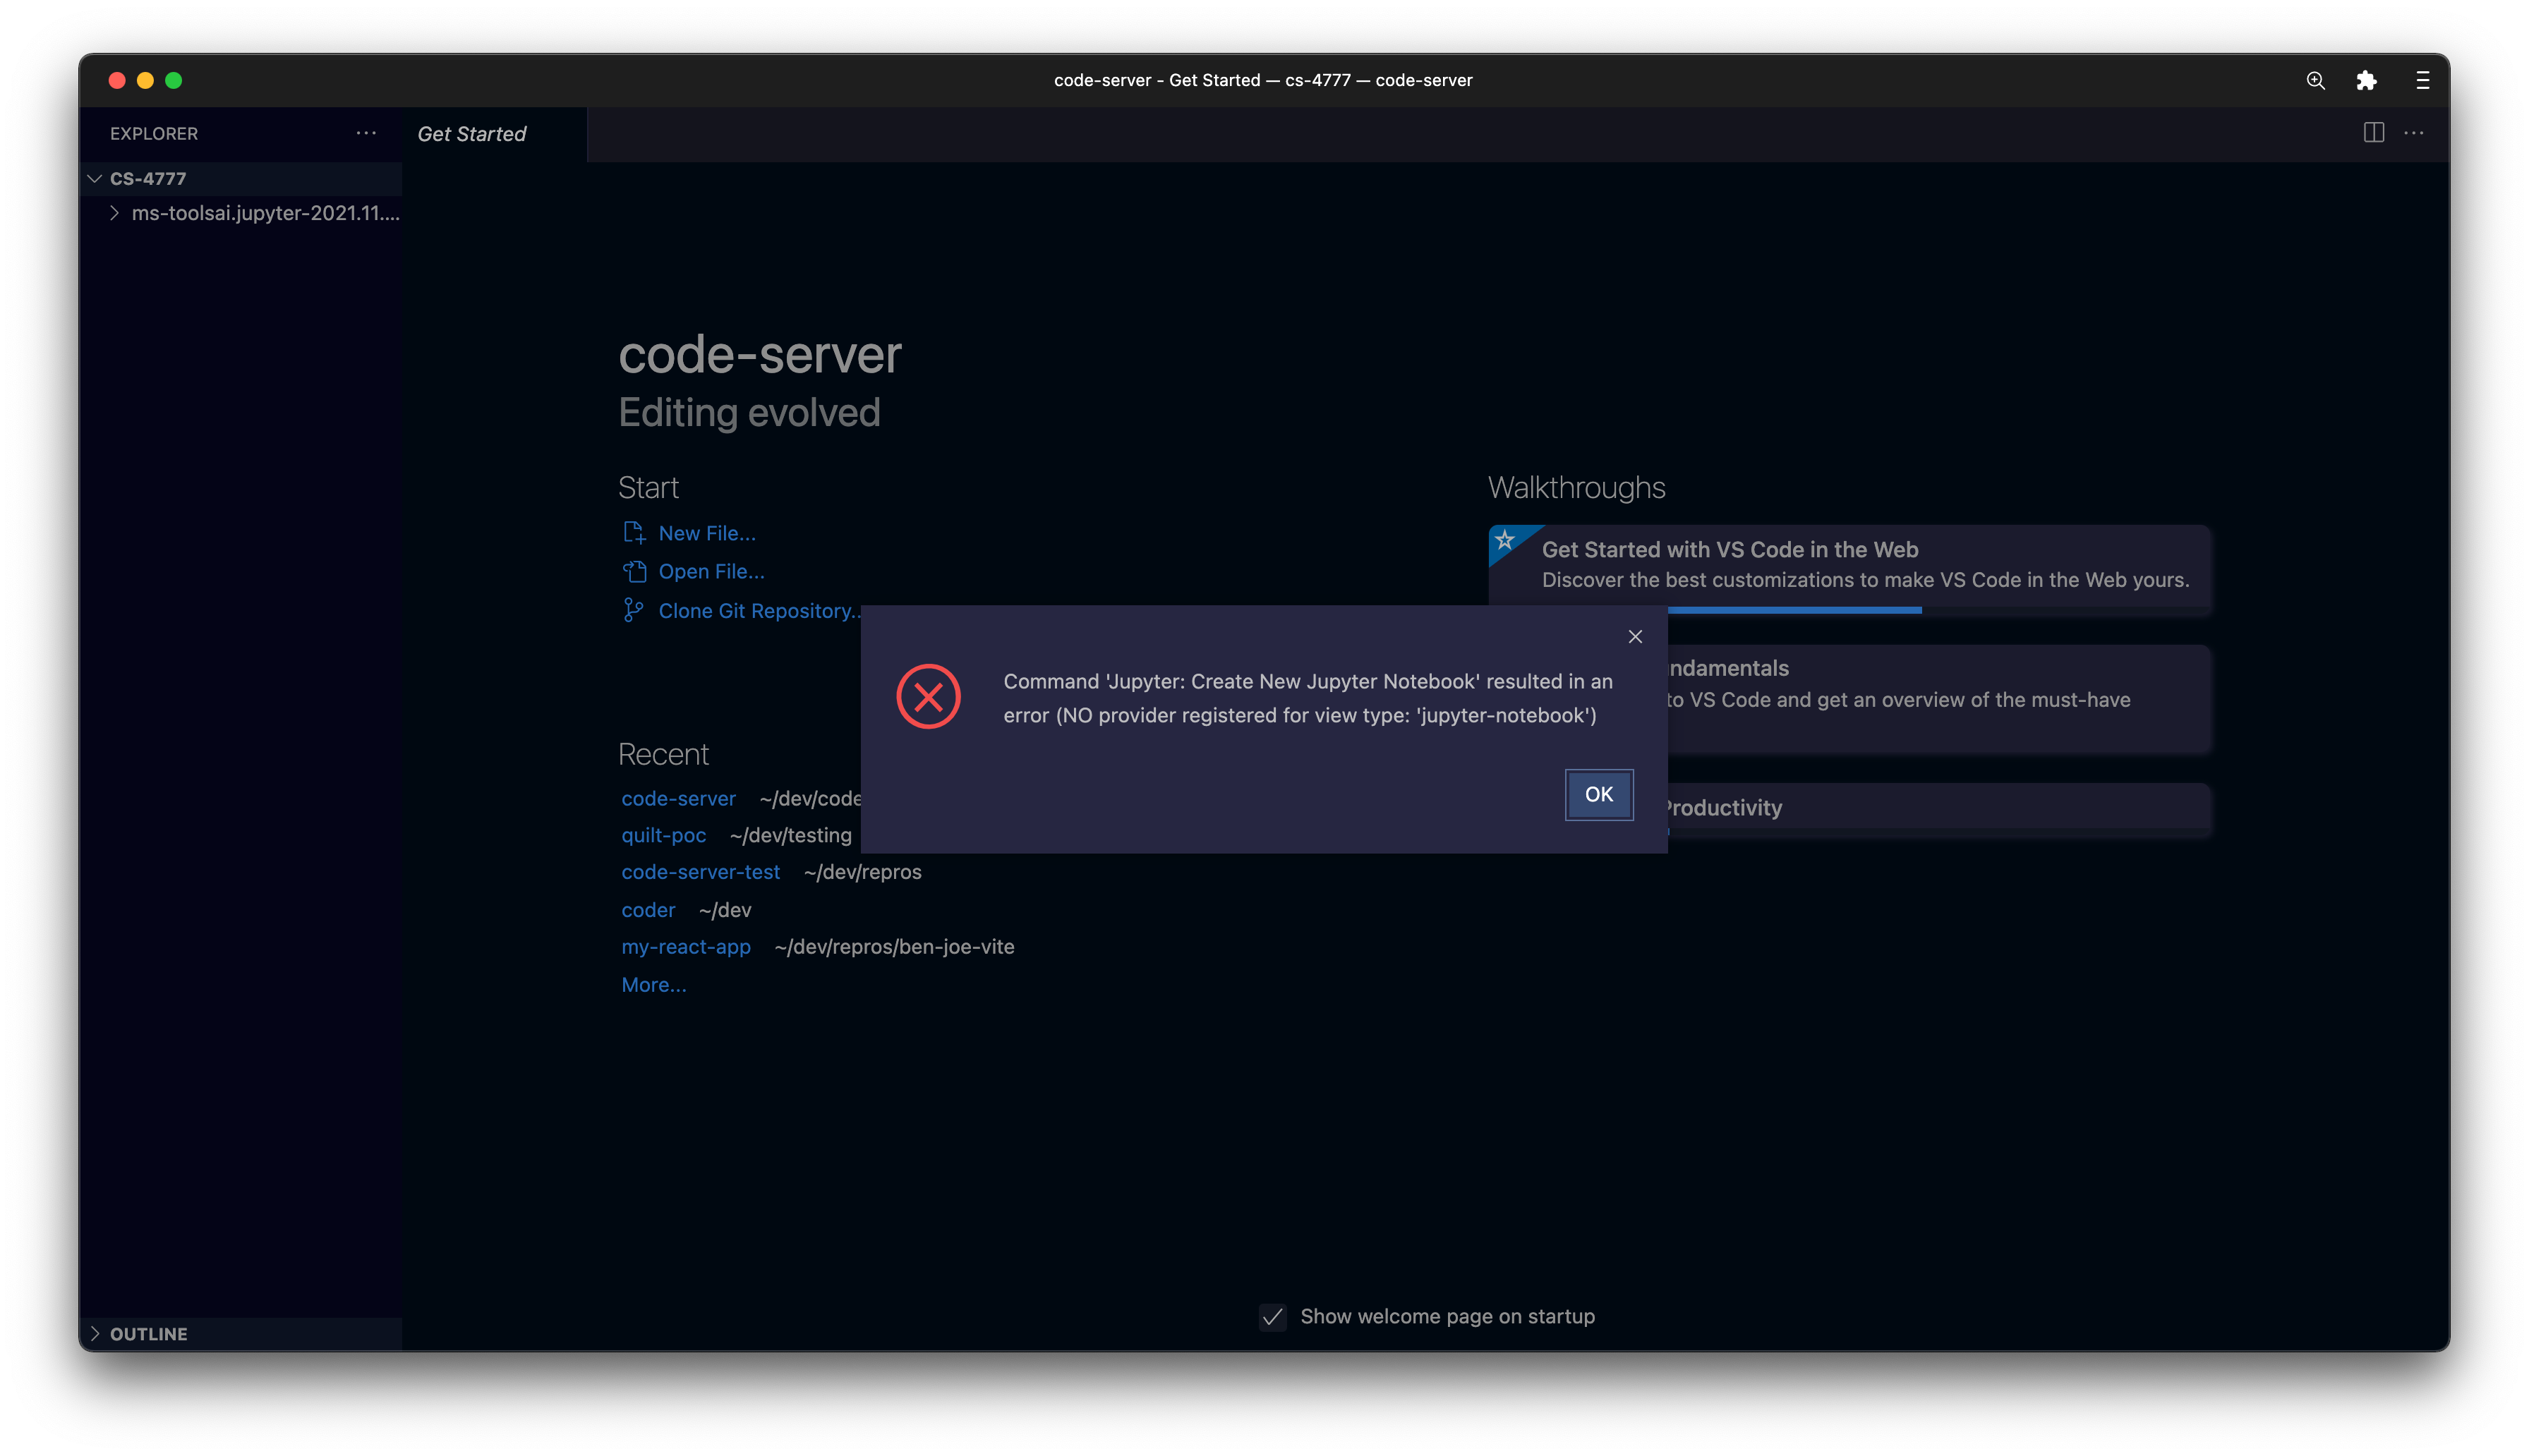Open the Extensions icon in the titlebar

pyautogui.click(x=2367, y=80)
